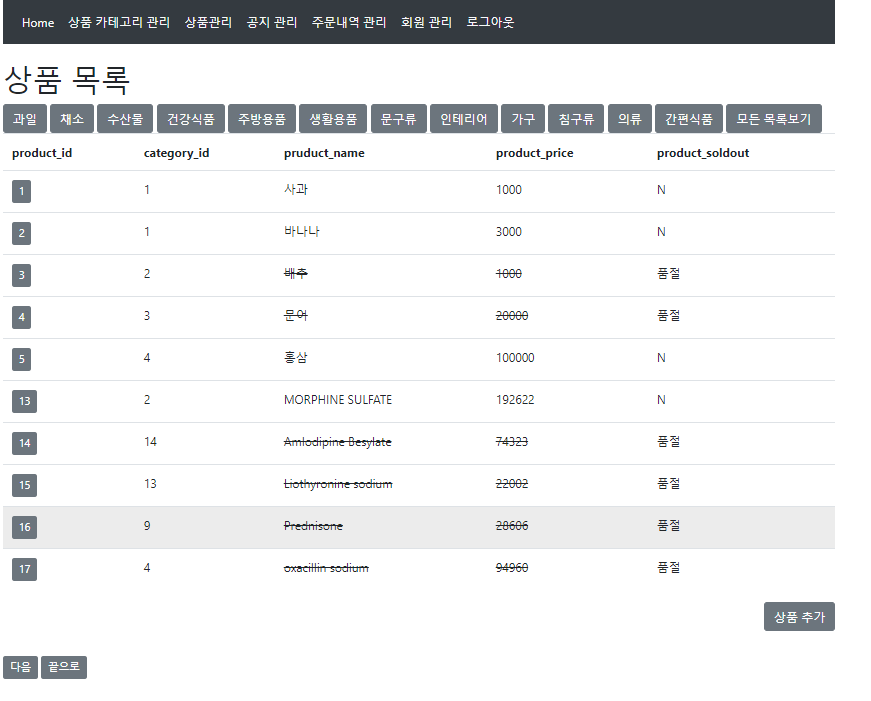Filter by 문구류 category
871x701 pixels.
tap(398, 119)
